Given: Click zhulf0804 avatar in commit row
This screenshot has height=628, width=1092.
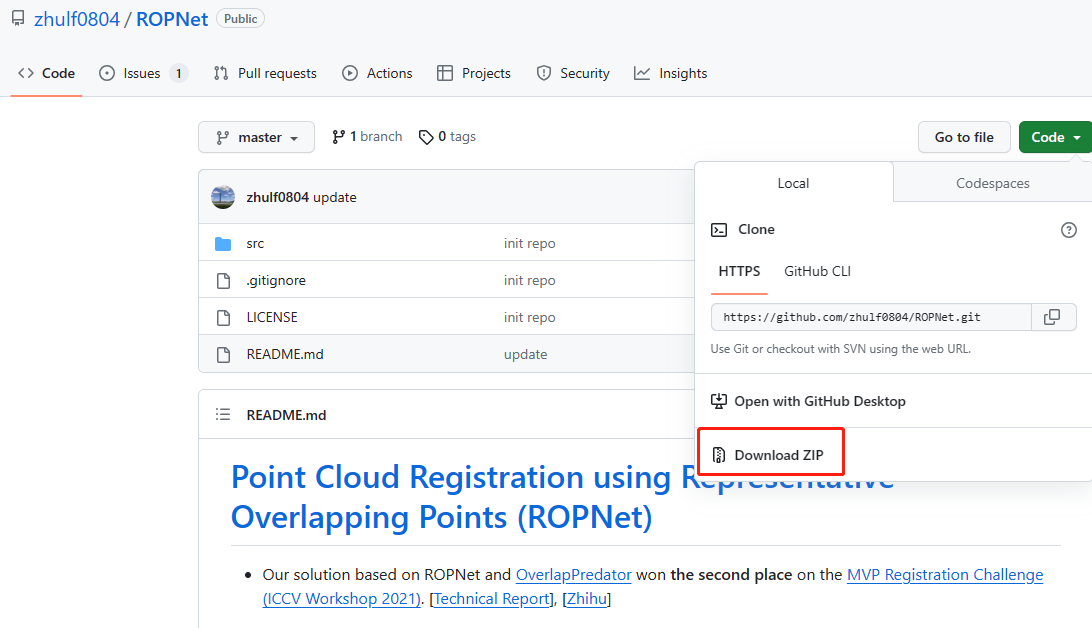Looking at the screenshot, I should 223,197.
